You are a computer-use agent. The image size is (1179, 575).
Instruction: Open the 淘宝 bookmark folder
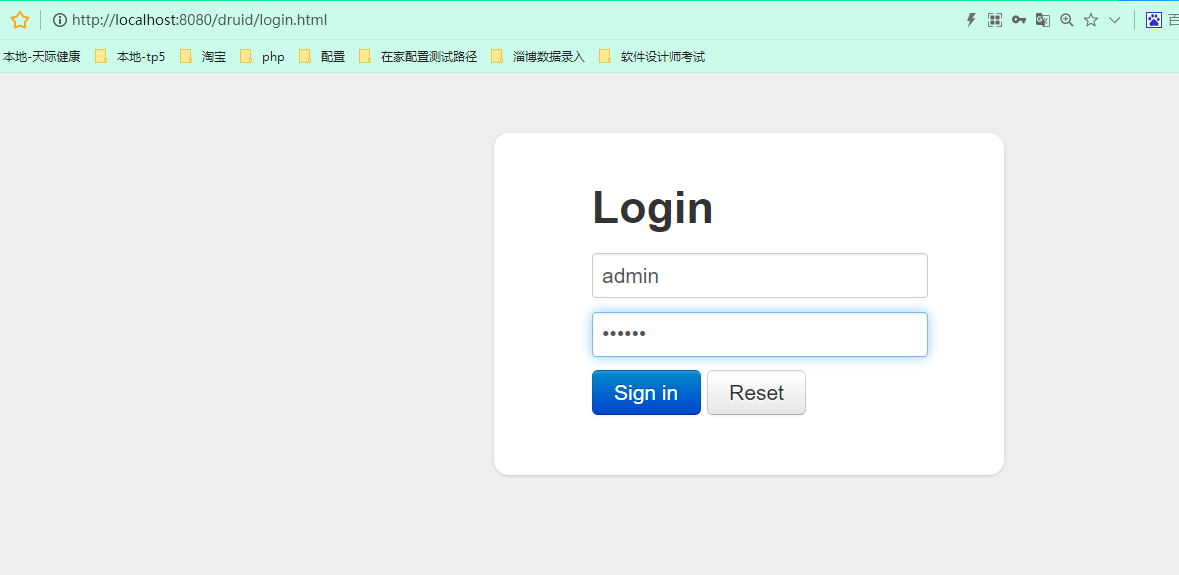pyautogui.click(x=203, y=56)
